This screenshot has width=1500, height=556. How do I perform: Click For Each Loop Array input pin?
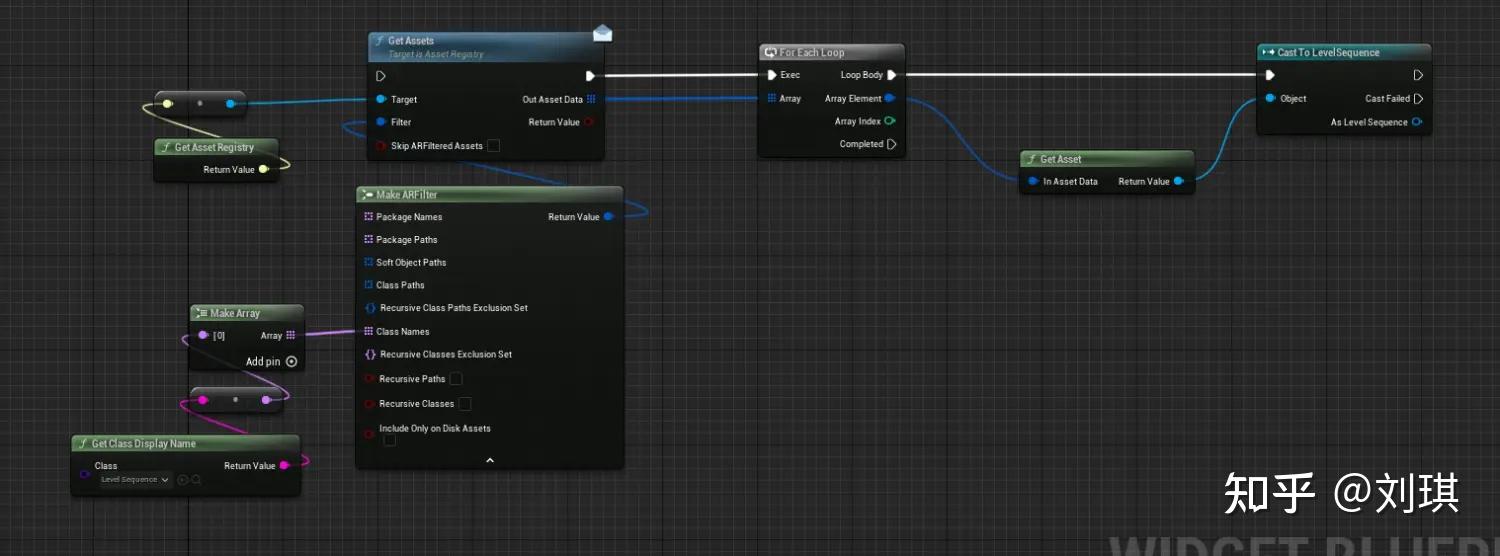pos(771,98)
